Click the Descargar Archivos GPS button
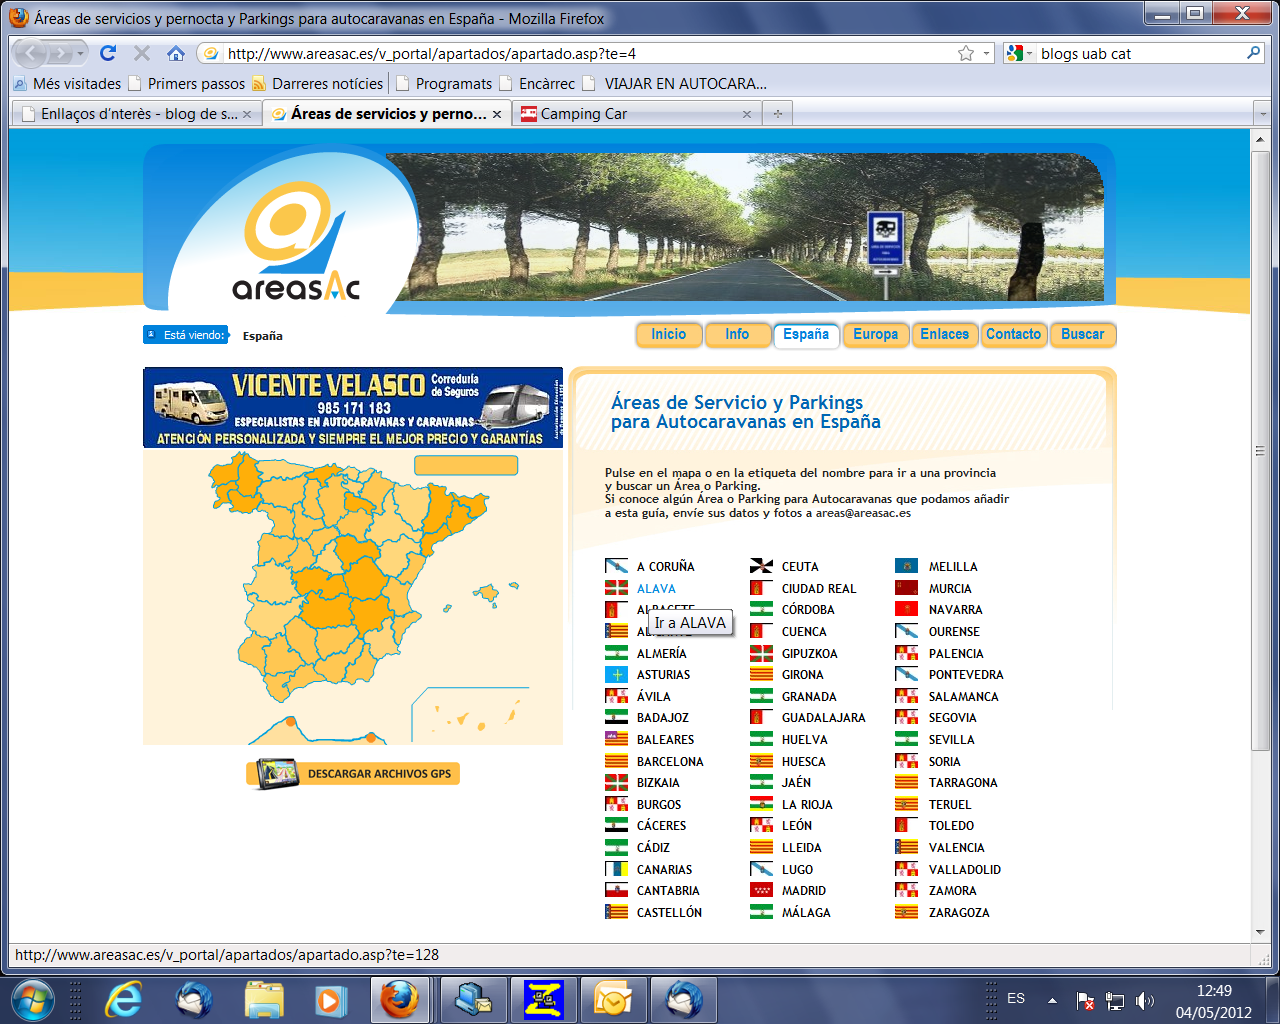 [x=353, y=773]
